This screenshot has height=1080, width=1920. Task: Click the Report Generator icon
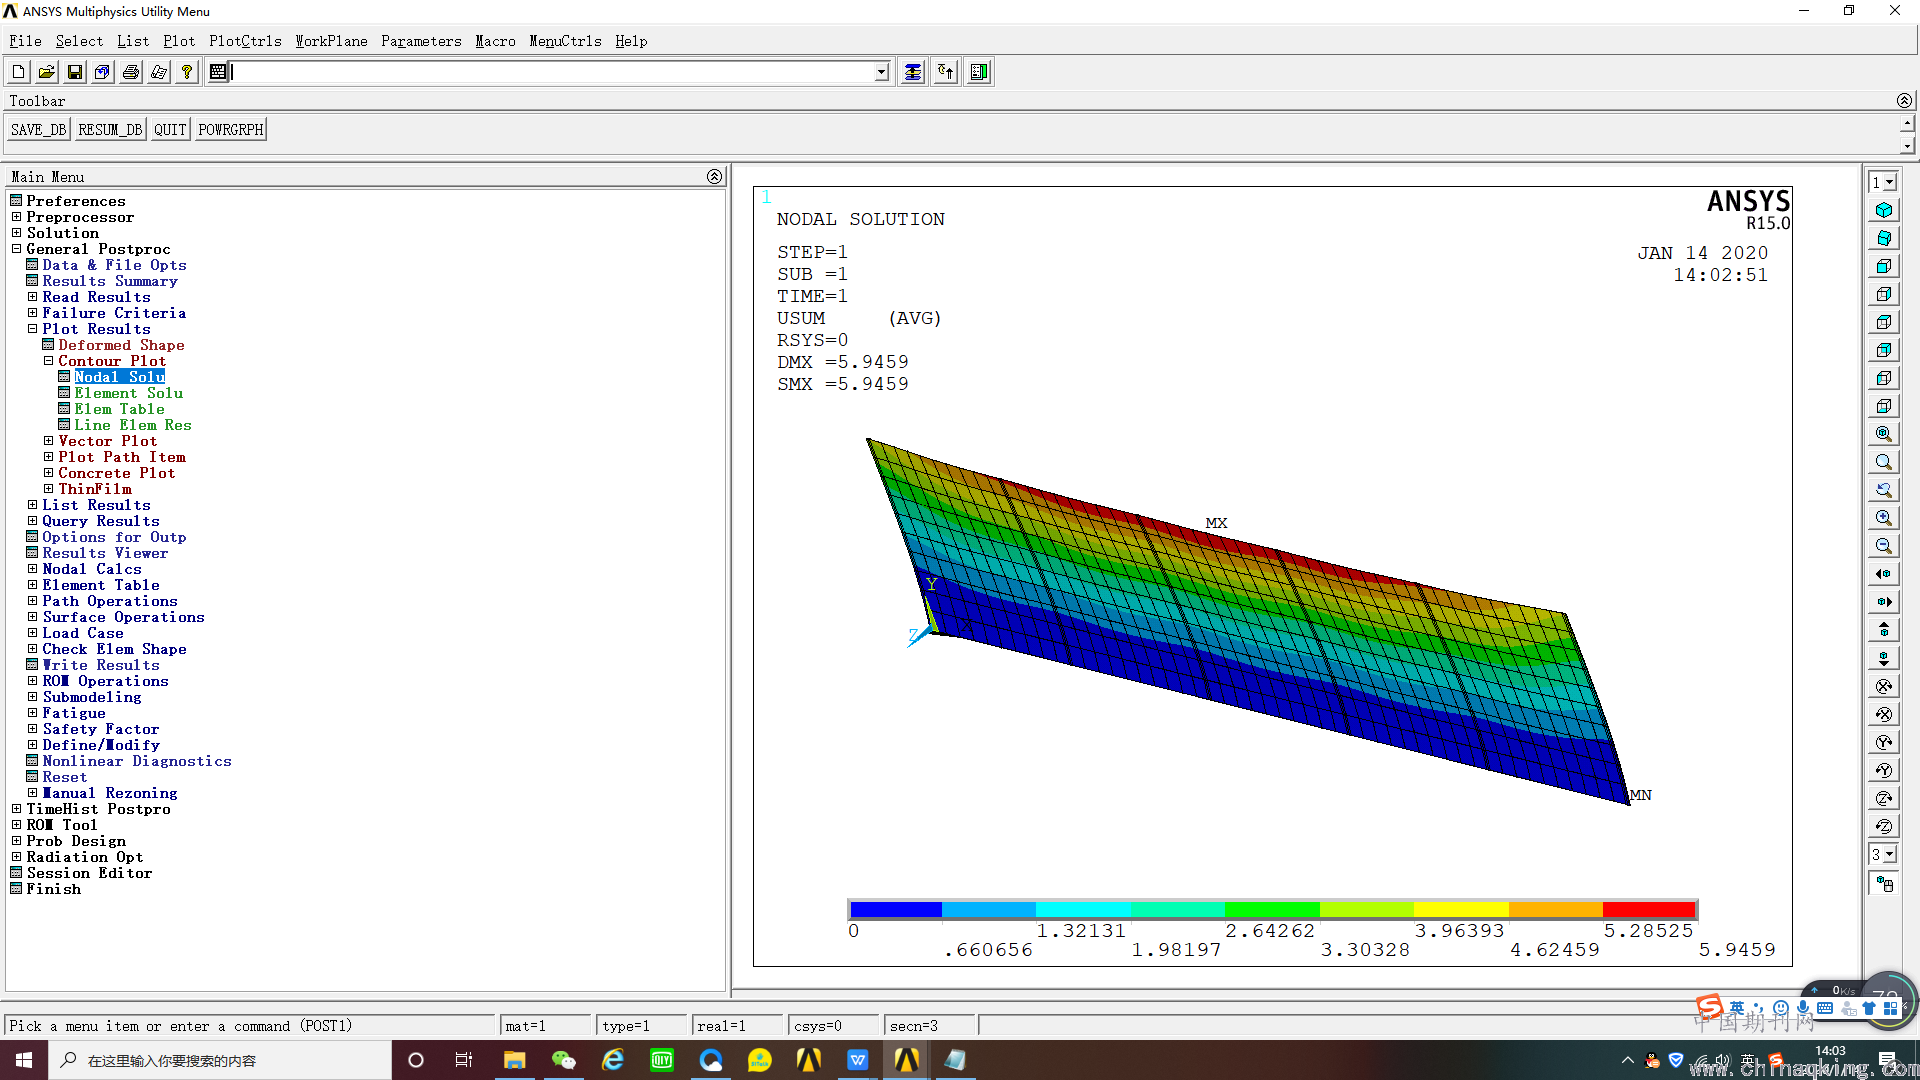158,72
